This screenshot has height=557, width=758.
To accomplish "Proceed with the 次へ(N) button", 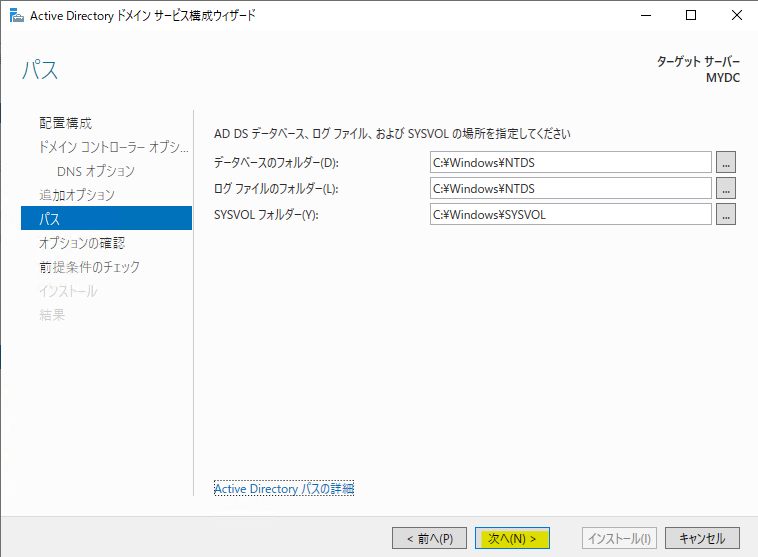I will [512, 538].
